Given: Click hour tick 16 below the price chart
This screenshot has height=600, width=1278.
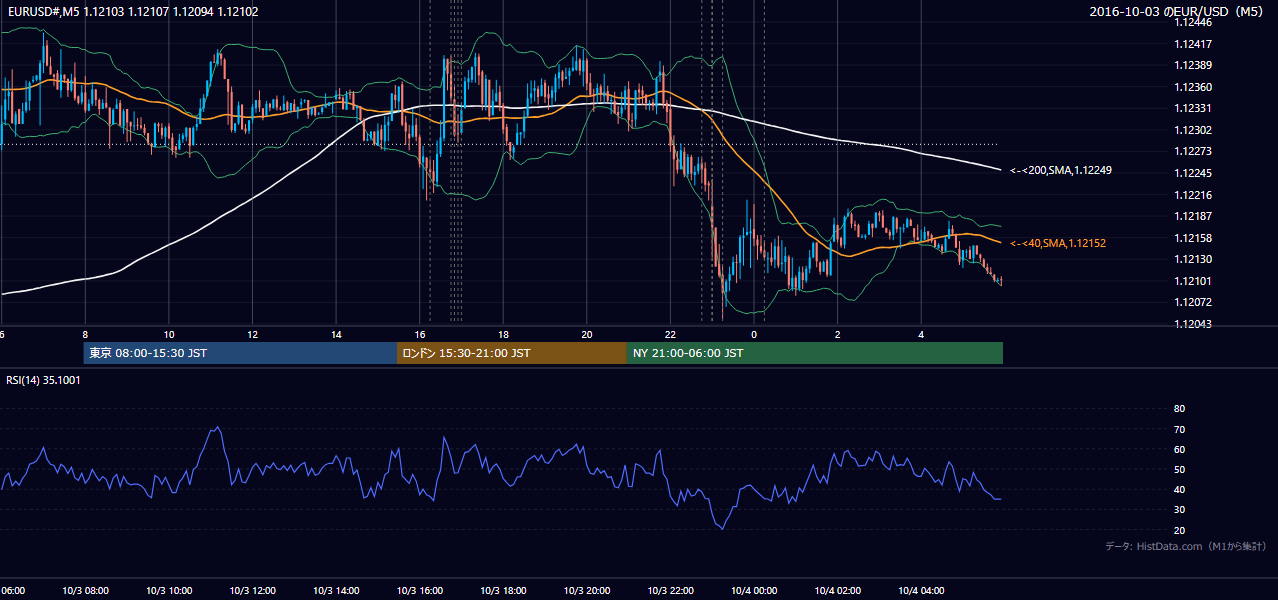Looking at the screenshot, I should tap(420, 335).
